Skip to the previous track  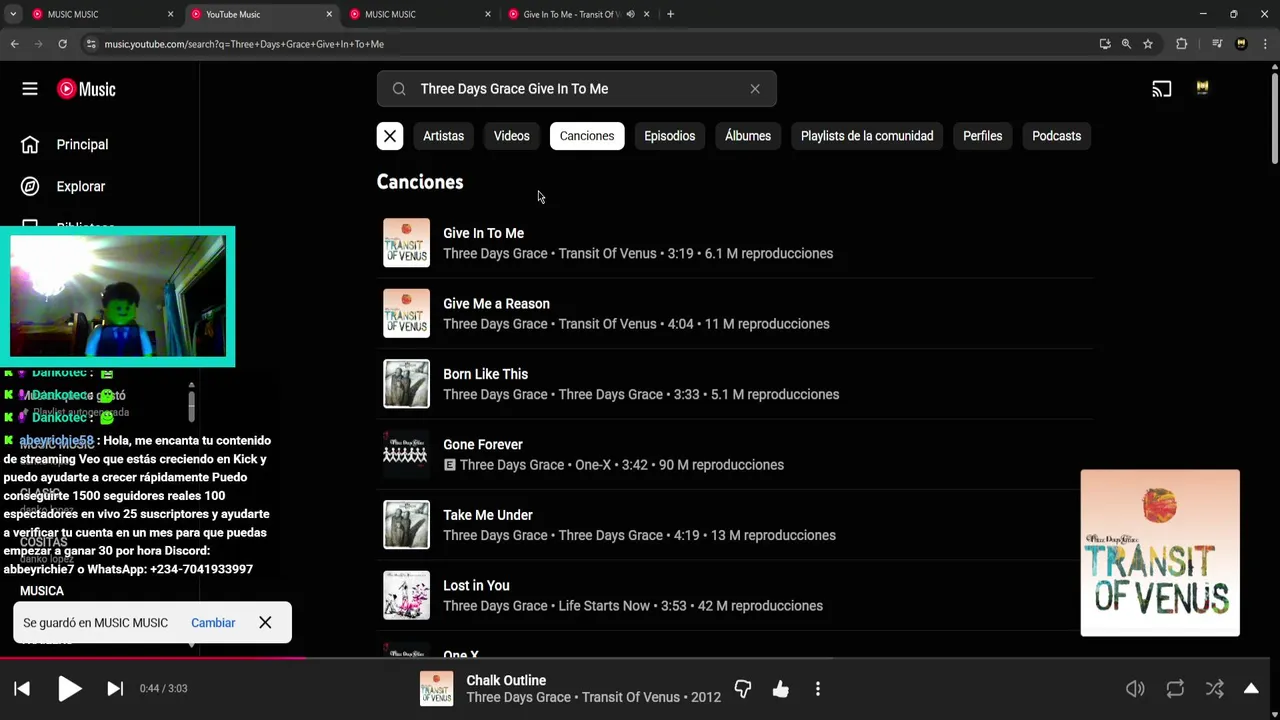[22, 689]
